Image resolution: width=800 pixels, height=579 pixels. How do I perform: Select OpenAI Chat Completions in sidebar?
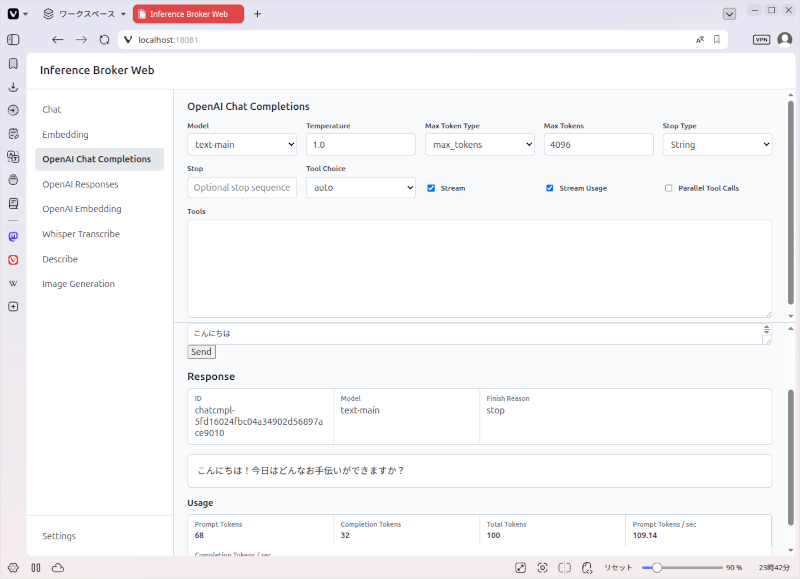tap(99, 159)
